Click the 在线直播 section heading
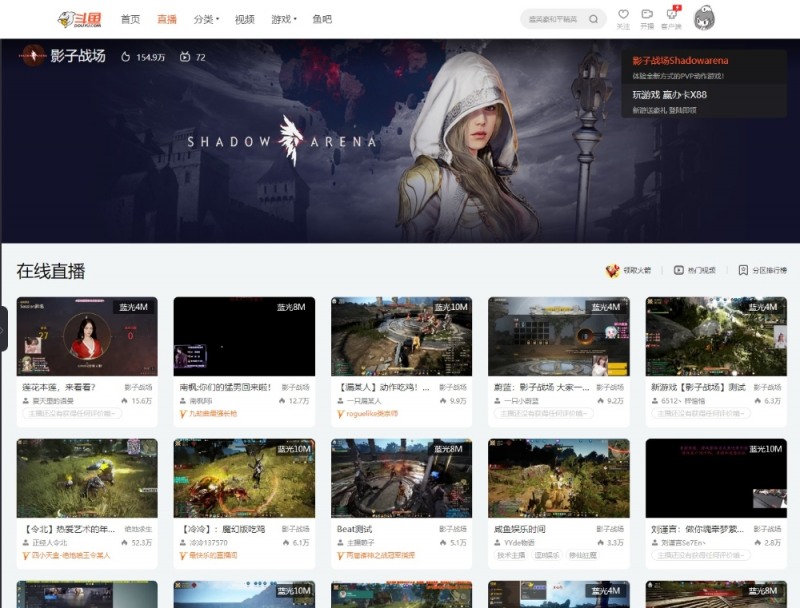Screen dimensions: 800x608 [x=51, y=271]
